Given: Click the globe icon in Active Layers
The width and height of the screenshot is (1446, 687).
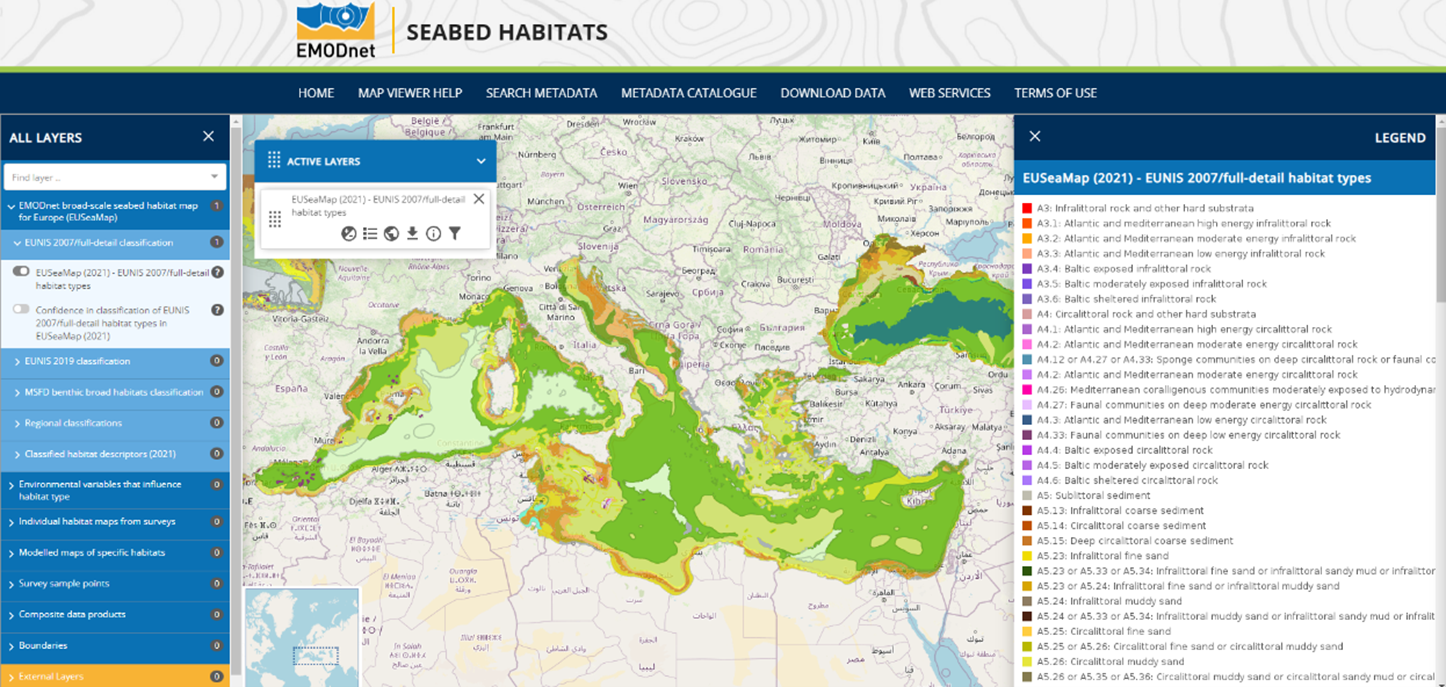Looking at the screenshot, I should [391, 234].
